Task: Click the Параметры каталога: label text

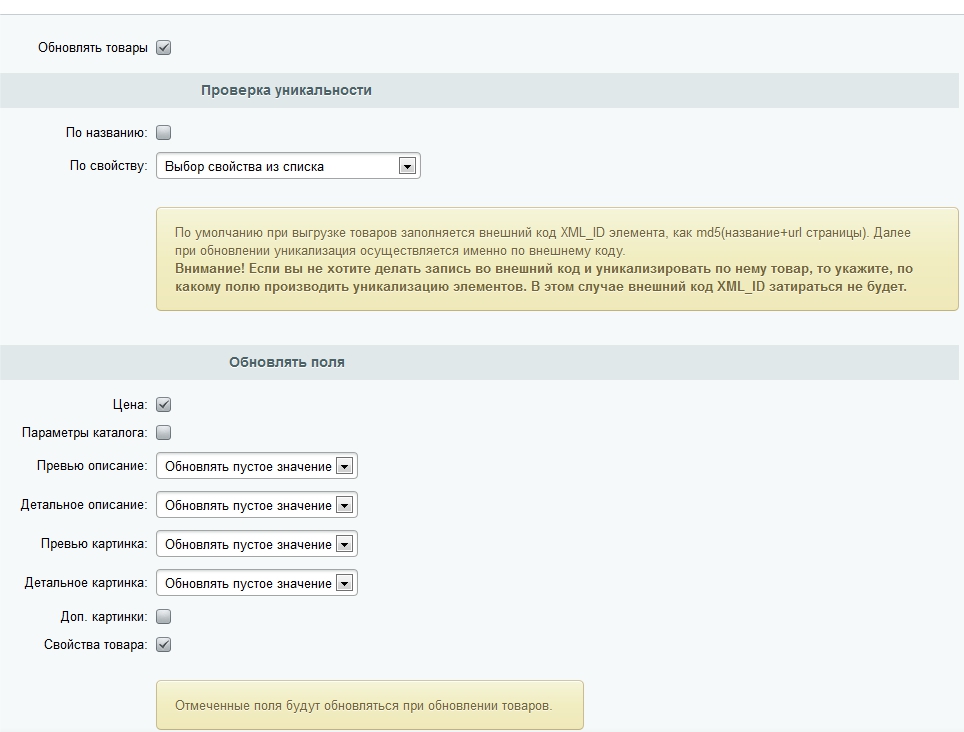Action: (x=85, y=433)
